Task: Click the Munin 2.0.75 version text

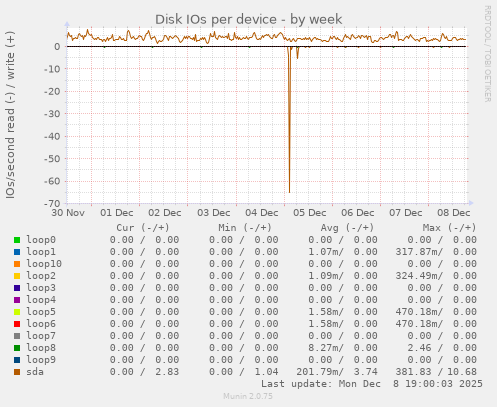Action: [248, 396]
